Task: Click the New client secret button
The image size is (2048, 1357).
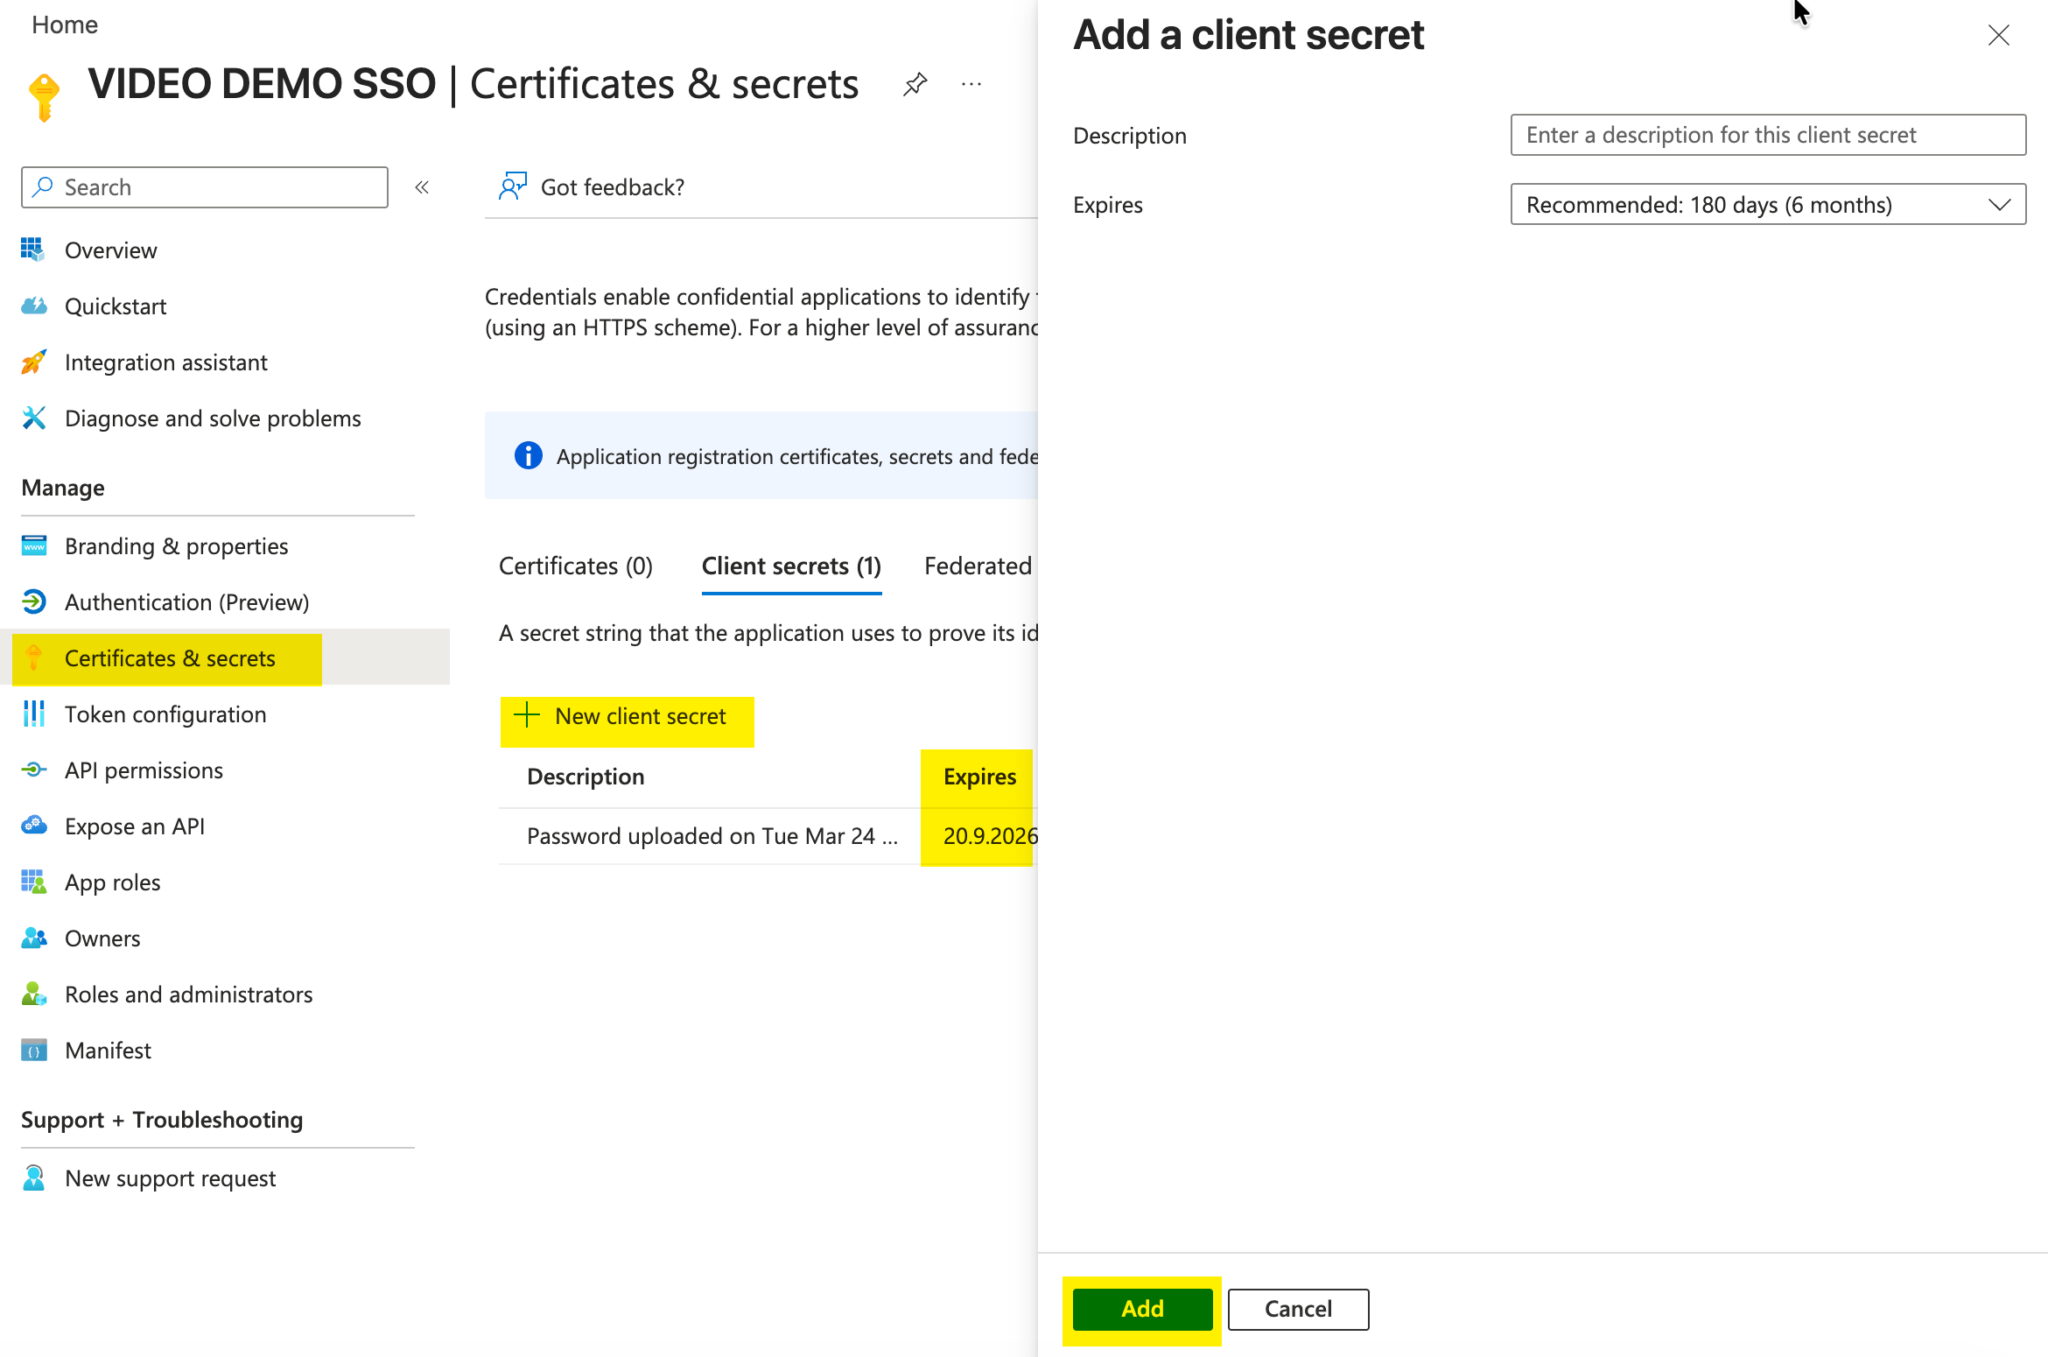Action: point(627,716)
